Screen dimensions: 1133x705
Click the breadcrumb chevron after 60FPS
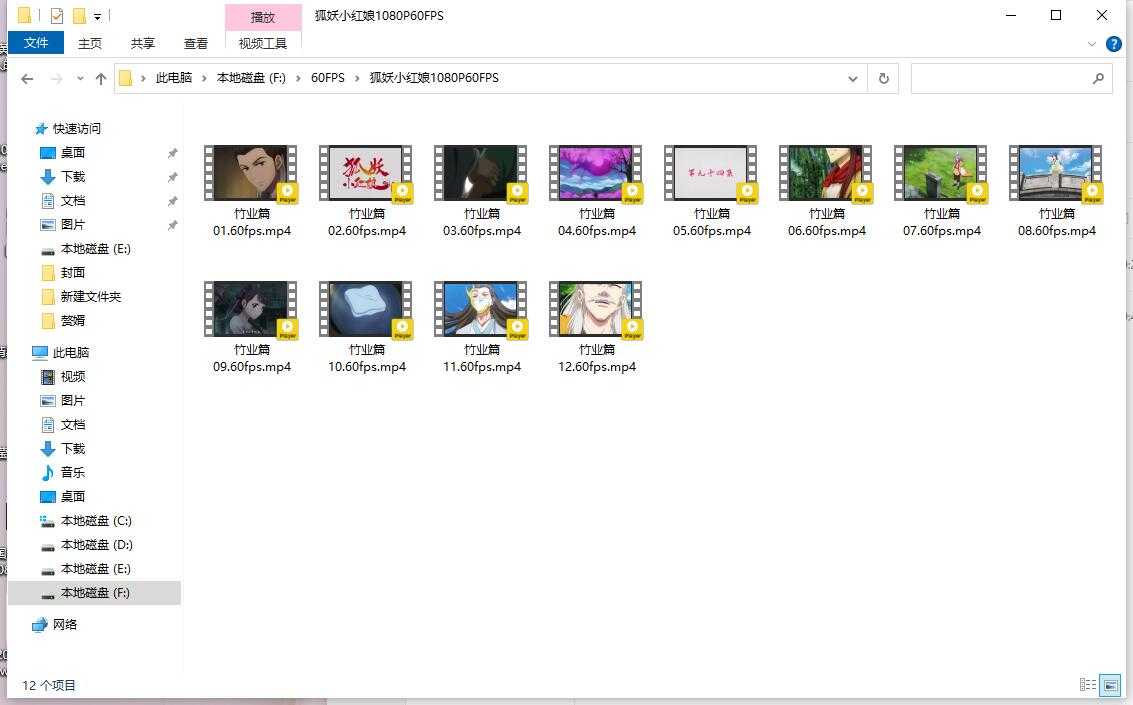357,78
